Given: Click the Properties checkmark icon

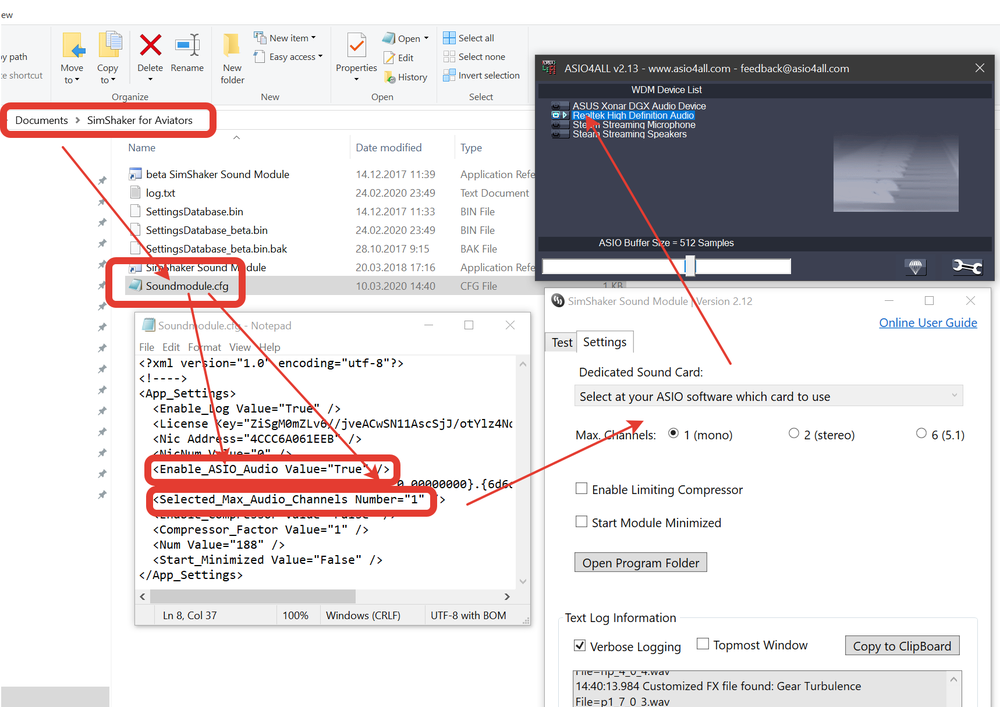Looking at the screenshot, I should pyautogui.click(x=357, y=45).
